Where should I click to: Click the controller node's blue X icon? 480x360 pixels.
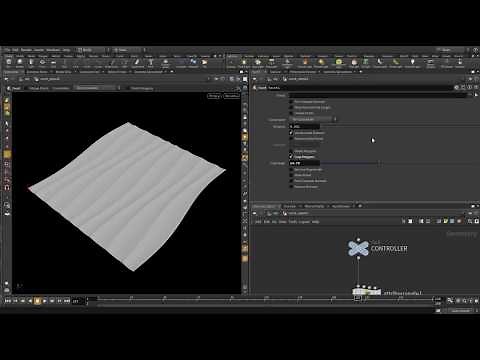tap(358, 248)
